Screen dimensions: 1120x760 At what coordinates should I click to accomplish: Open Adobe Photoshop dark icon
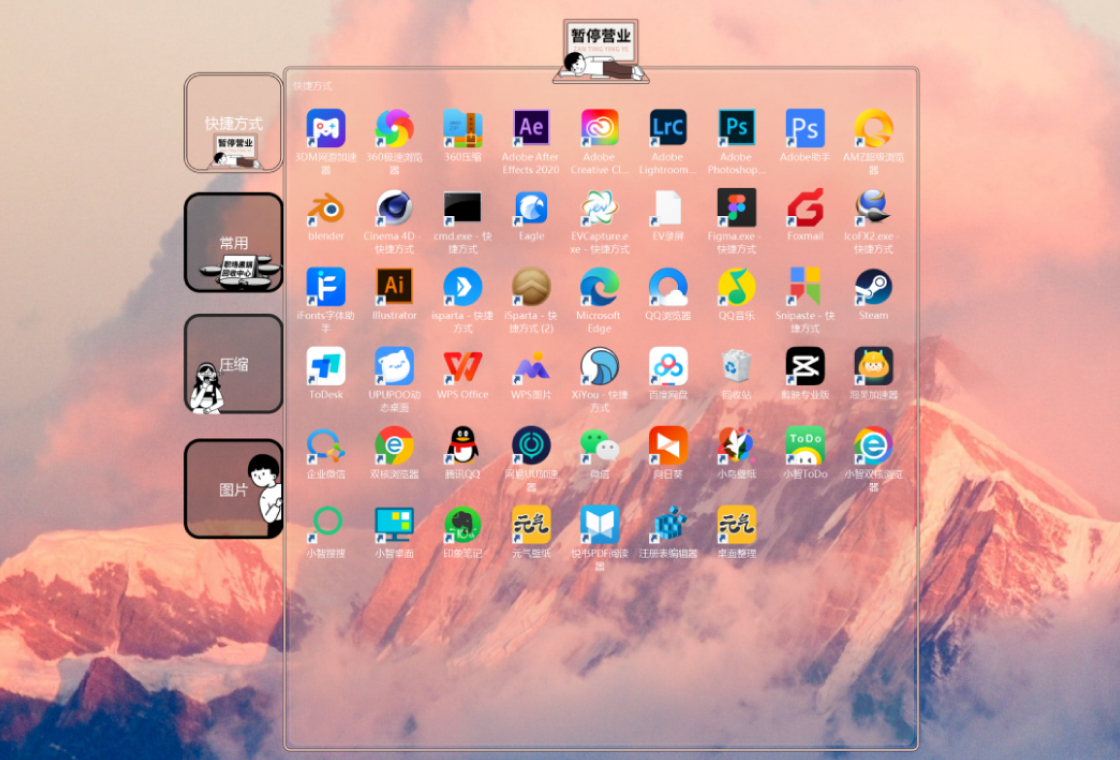pos(736,128)
